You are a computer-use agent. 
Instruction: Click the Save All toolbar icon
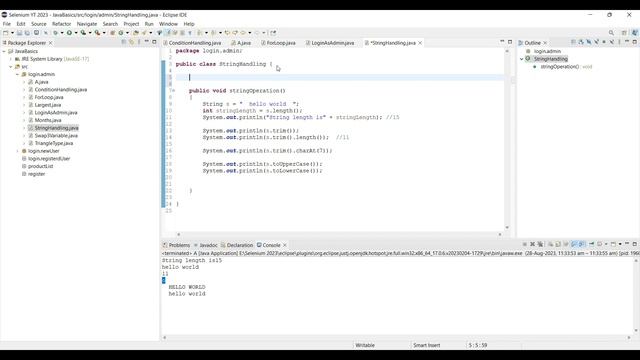pos(27,33)
